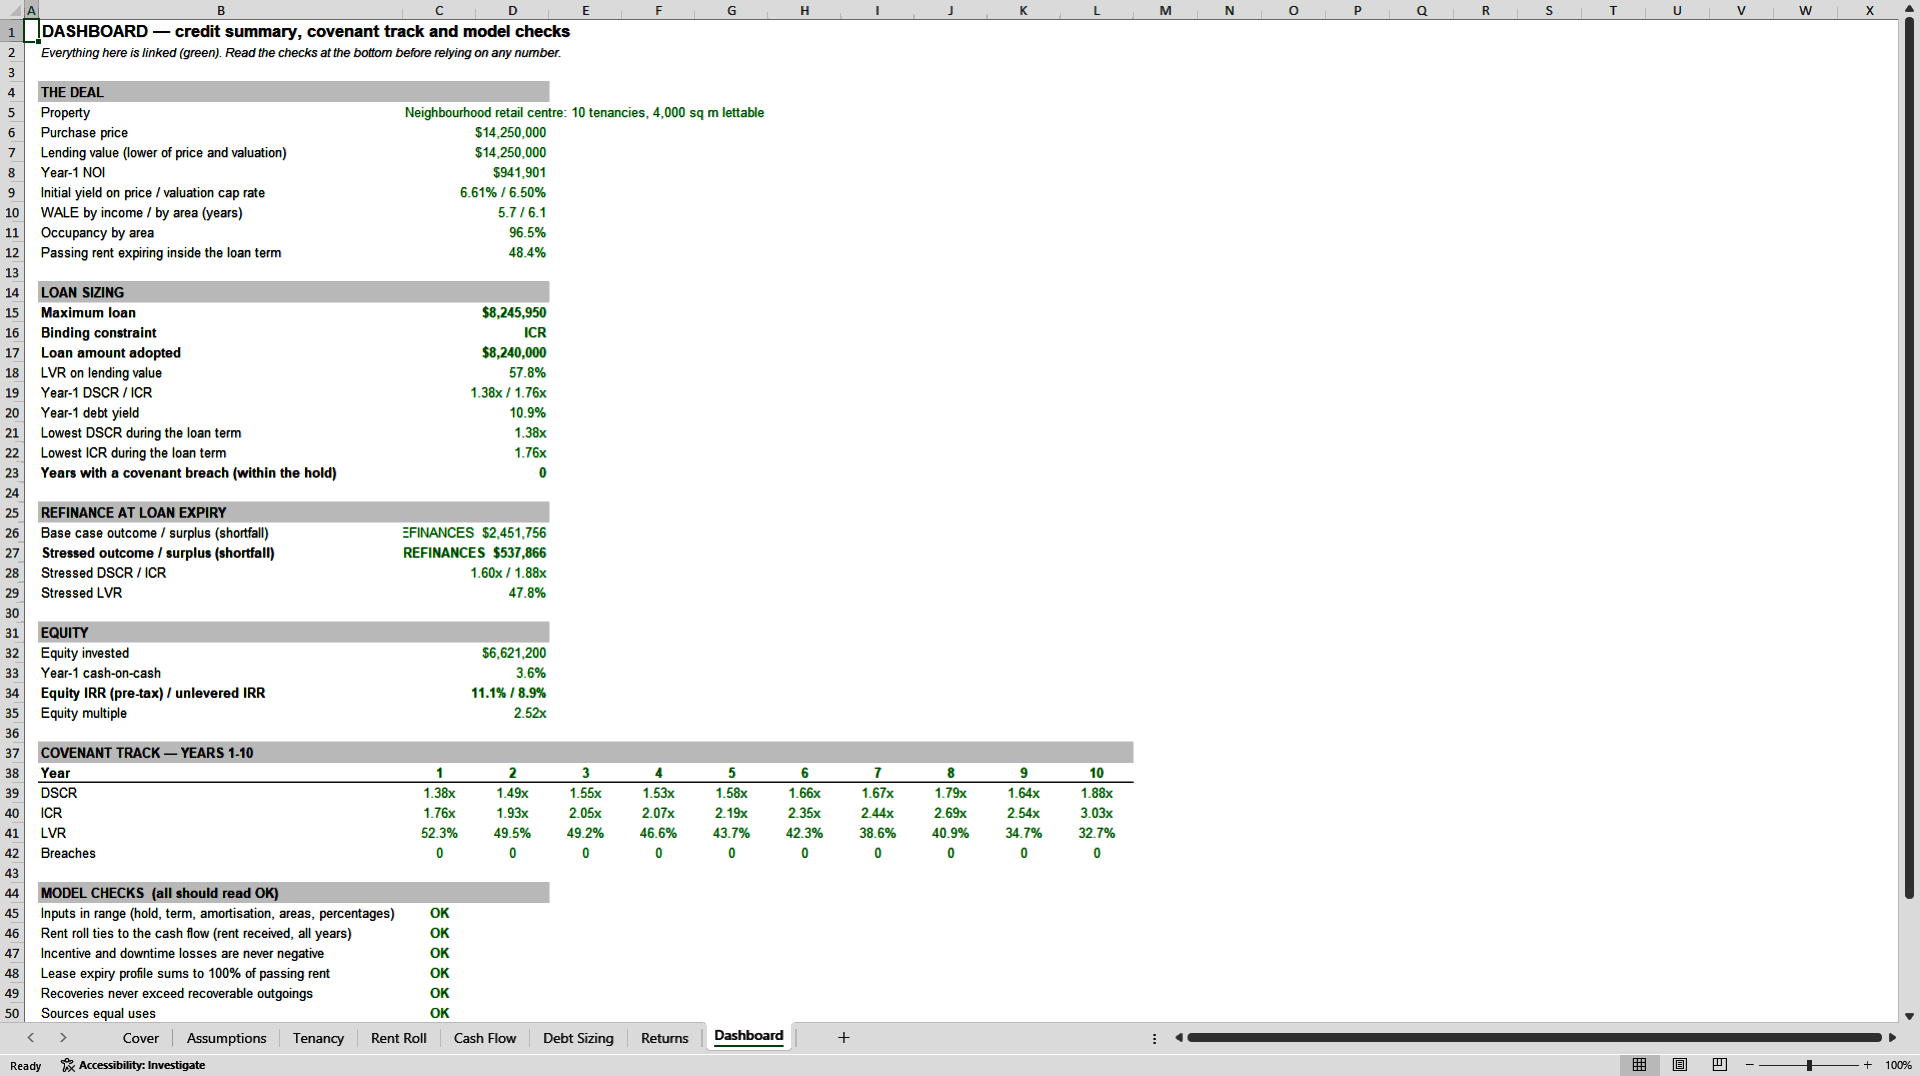Screen dimensions: 1920x1076
Task: Open the Returns sheet tab
Action: (664, 1038)
